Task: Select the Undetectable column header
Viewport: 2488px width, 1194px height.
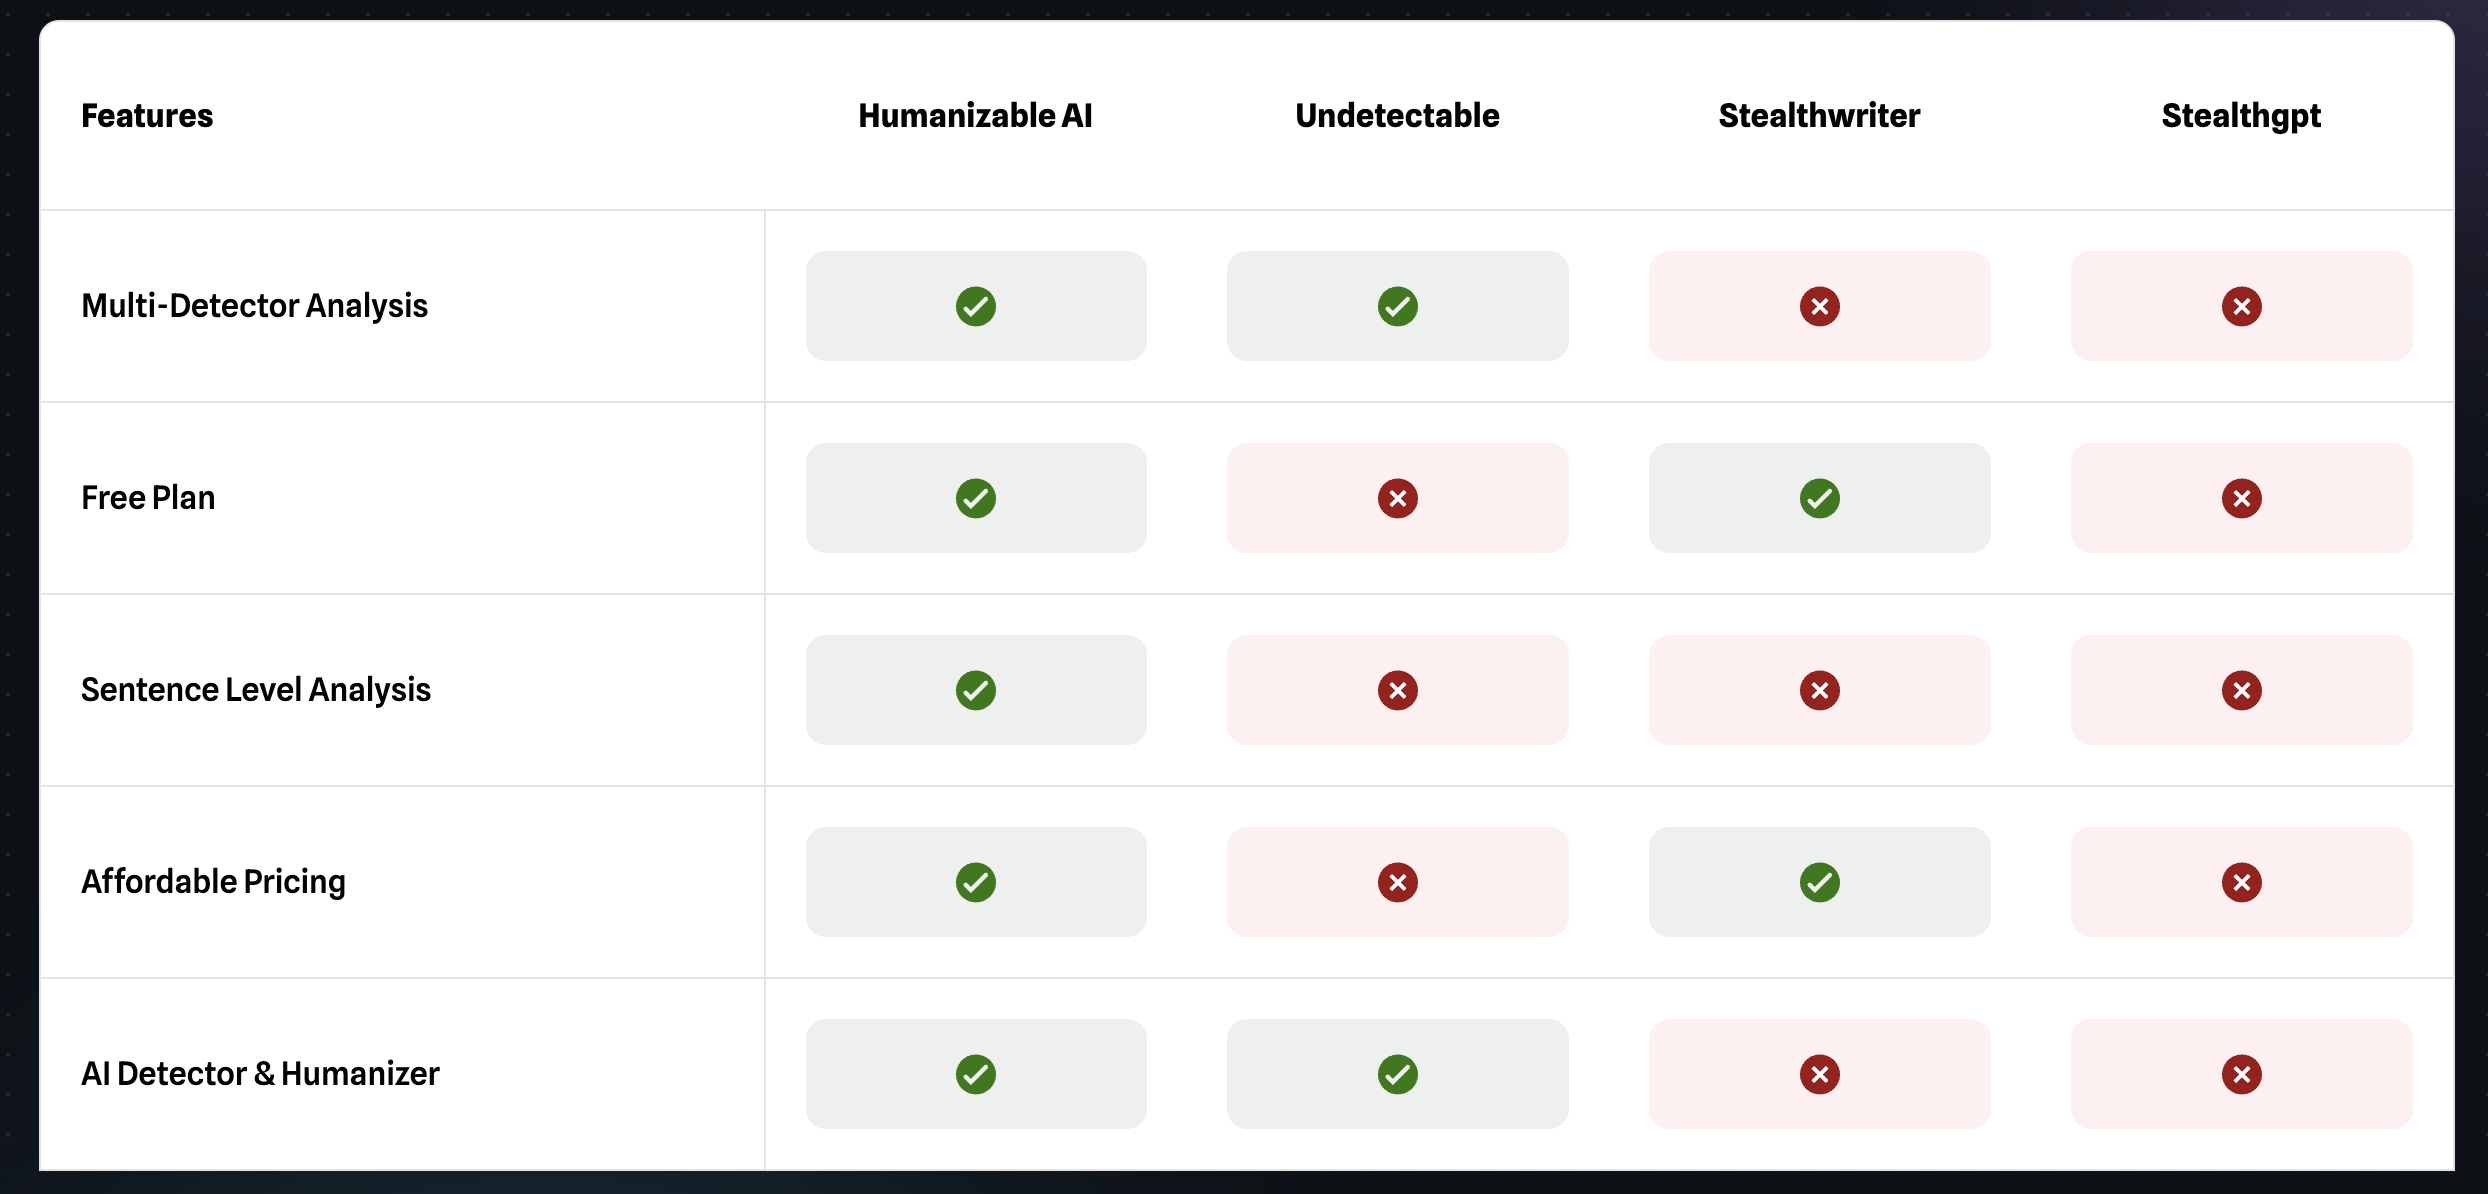Action: tap(1398, 116)
